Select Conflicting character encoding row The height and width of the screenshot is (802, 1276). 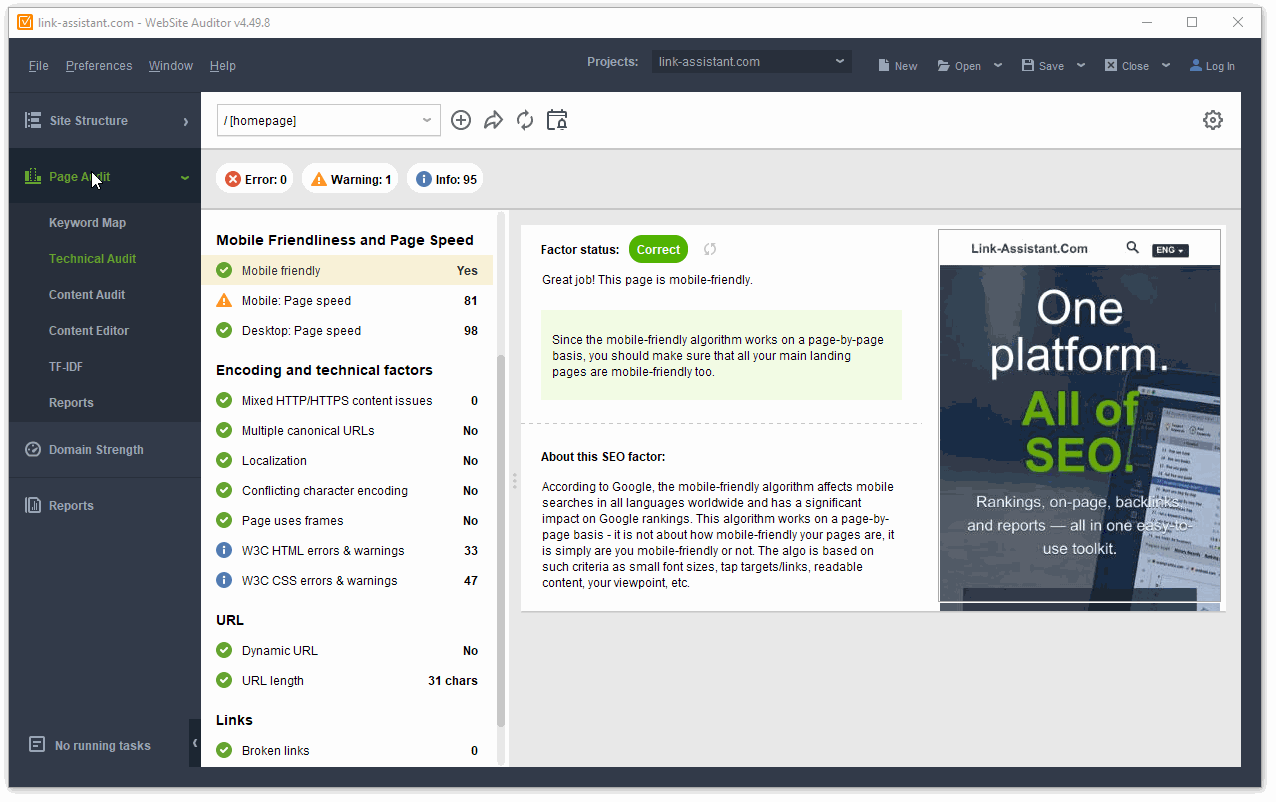pyautogui.click(x=347, y=490)
